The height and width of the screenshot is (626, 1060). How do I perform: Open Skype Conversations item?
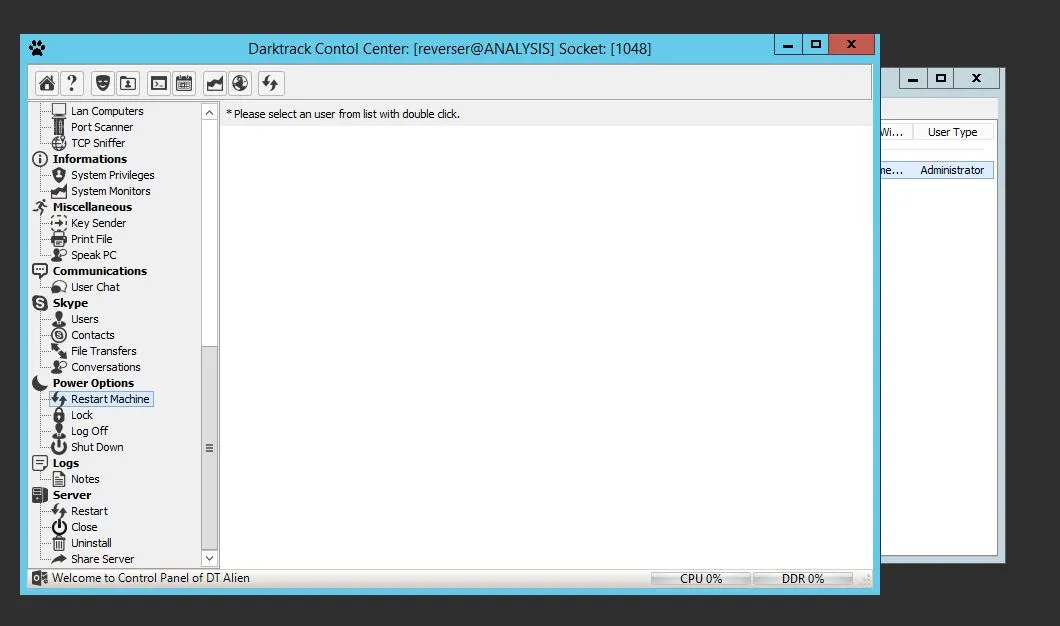(106, 367)
